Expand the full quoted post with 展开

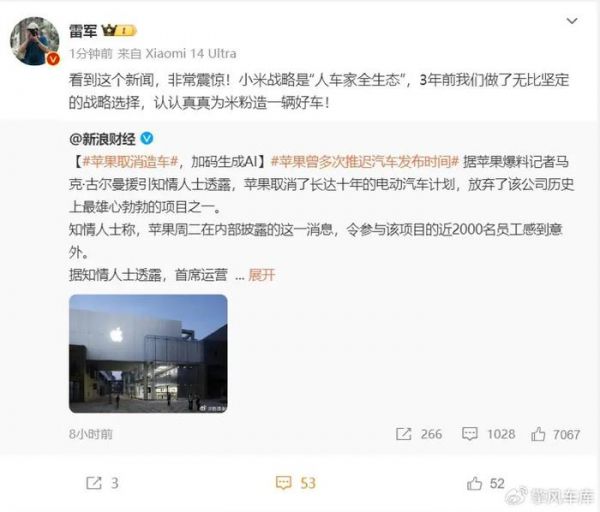coord(262,275)
